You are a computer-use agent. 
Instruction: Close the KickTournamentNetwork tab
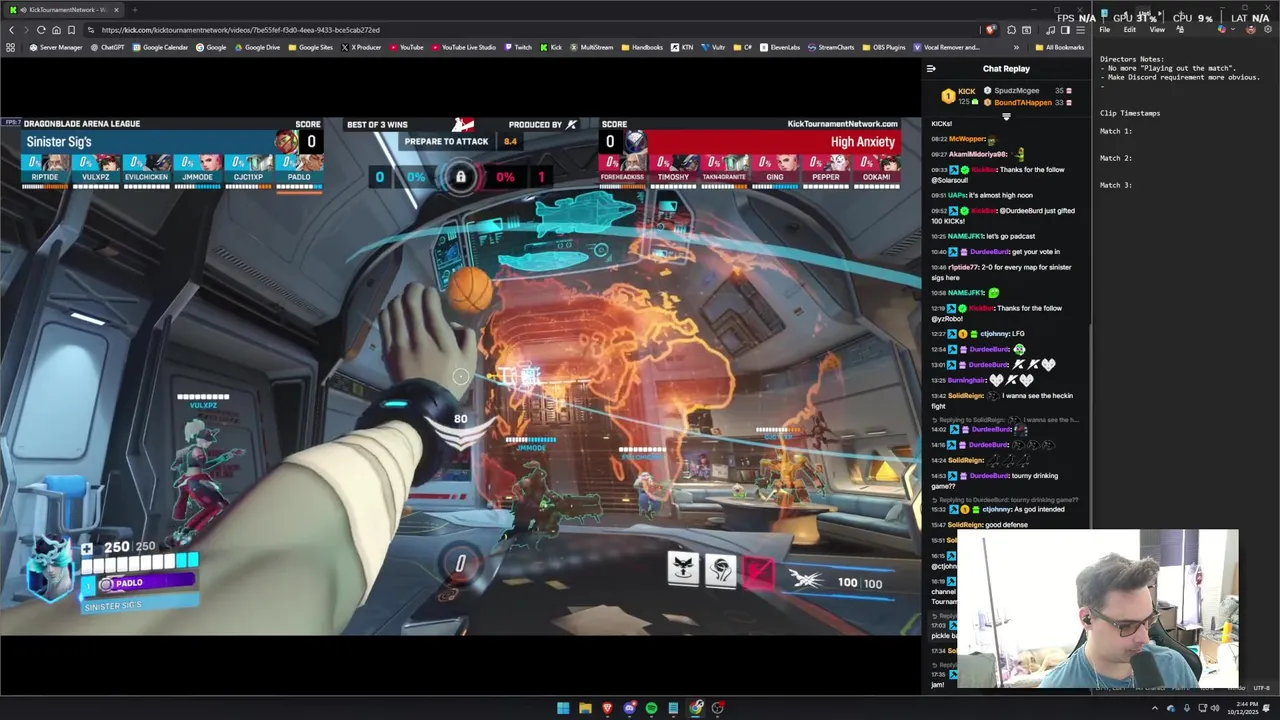tap(116, 10)
